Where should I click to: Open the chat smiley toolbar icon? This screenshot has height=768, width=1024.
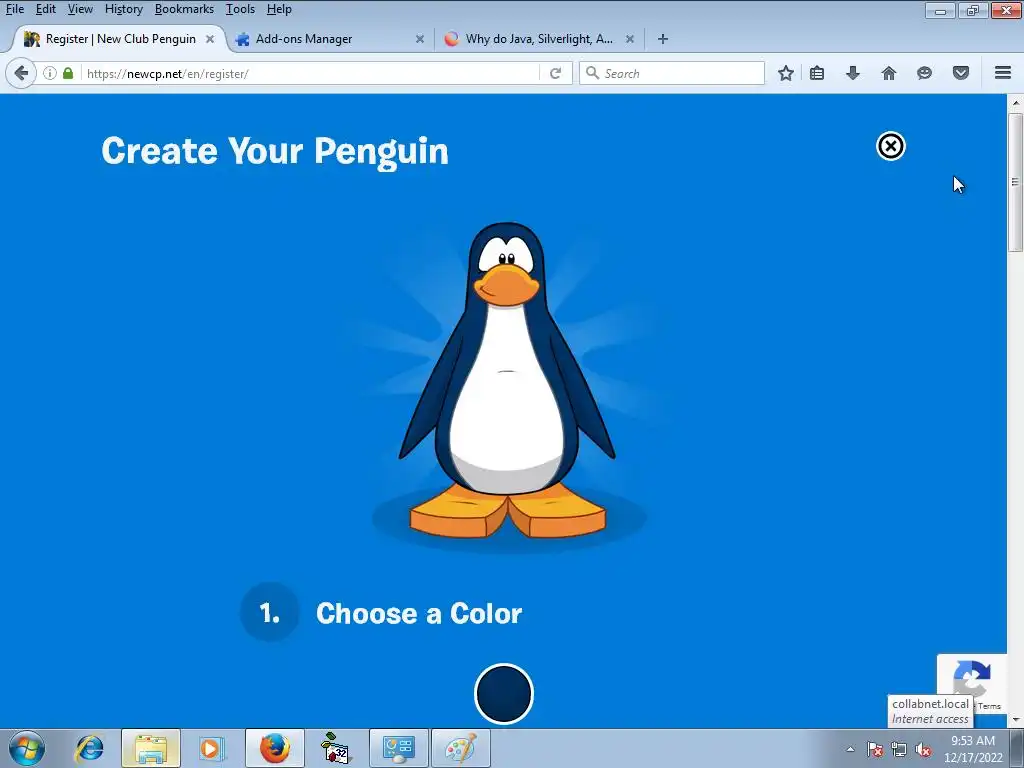924,73
